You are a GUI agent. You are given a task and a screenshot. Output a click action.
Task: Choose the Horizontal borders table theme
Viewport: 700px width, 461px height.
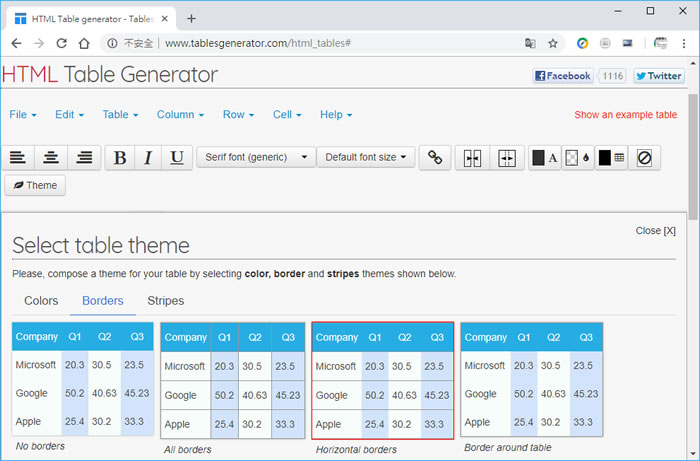point(383,380)
